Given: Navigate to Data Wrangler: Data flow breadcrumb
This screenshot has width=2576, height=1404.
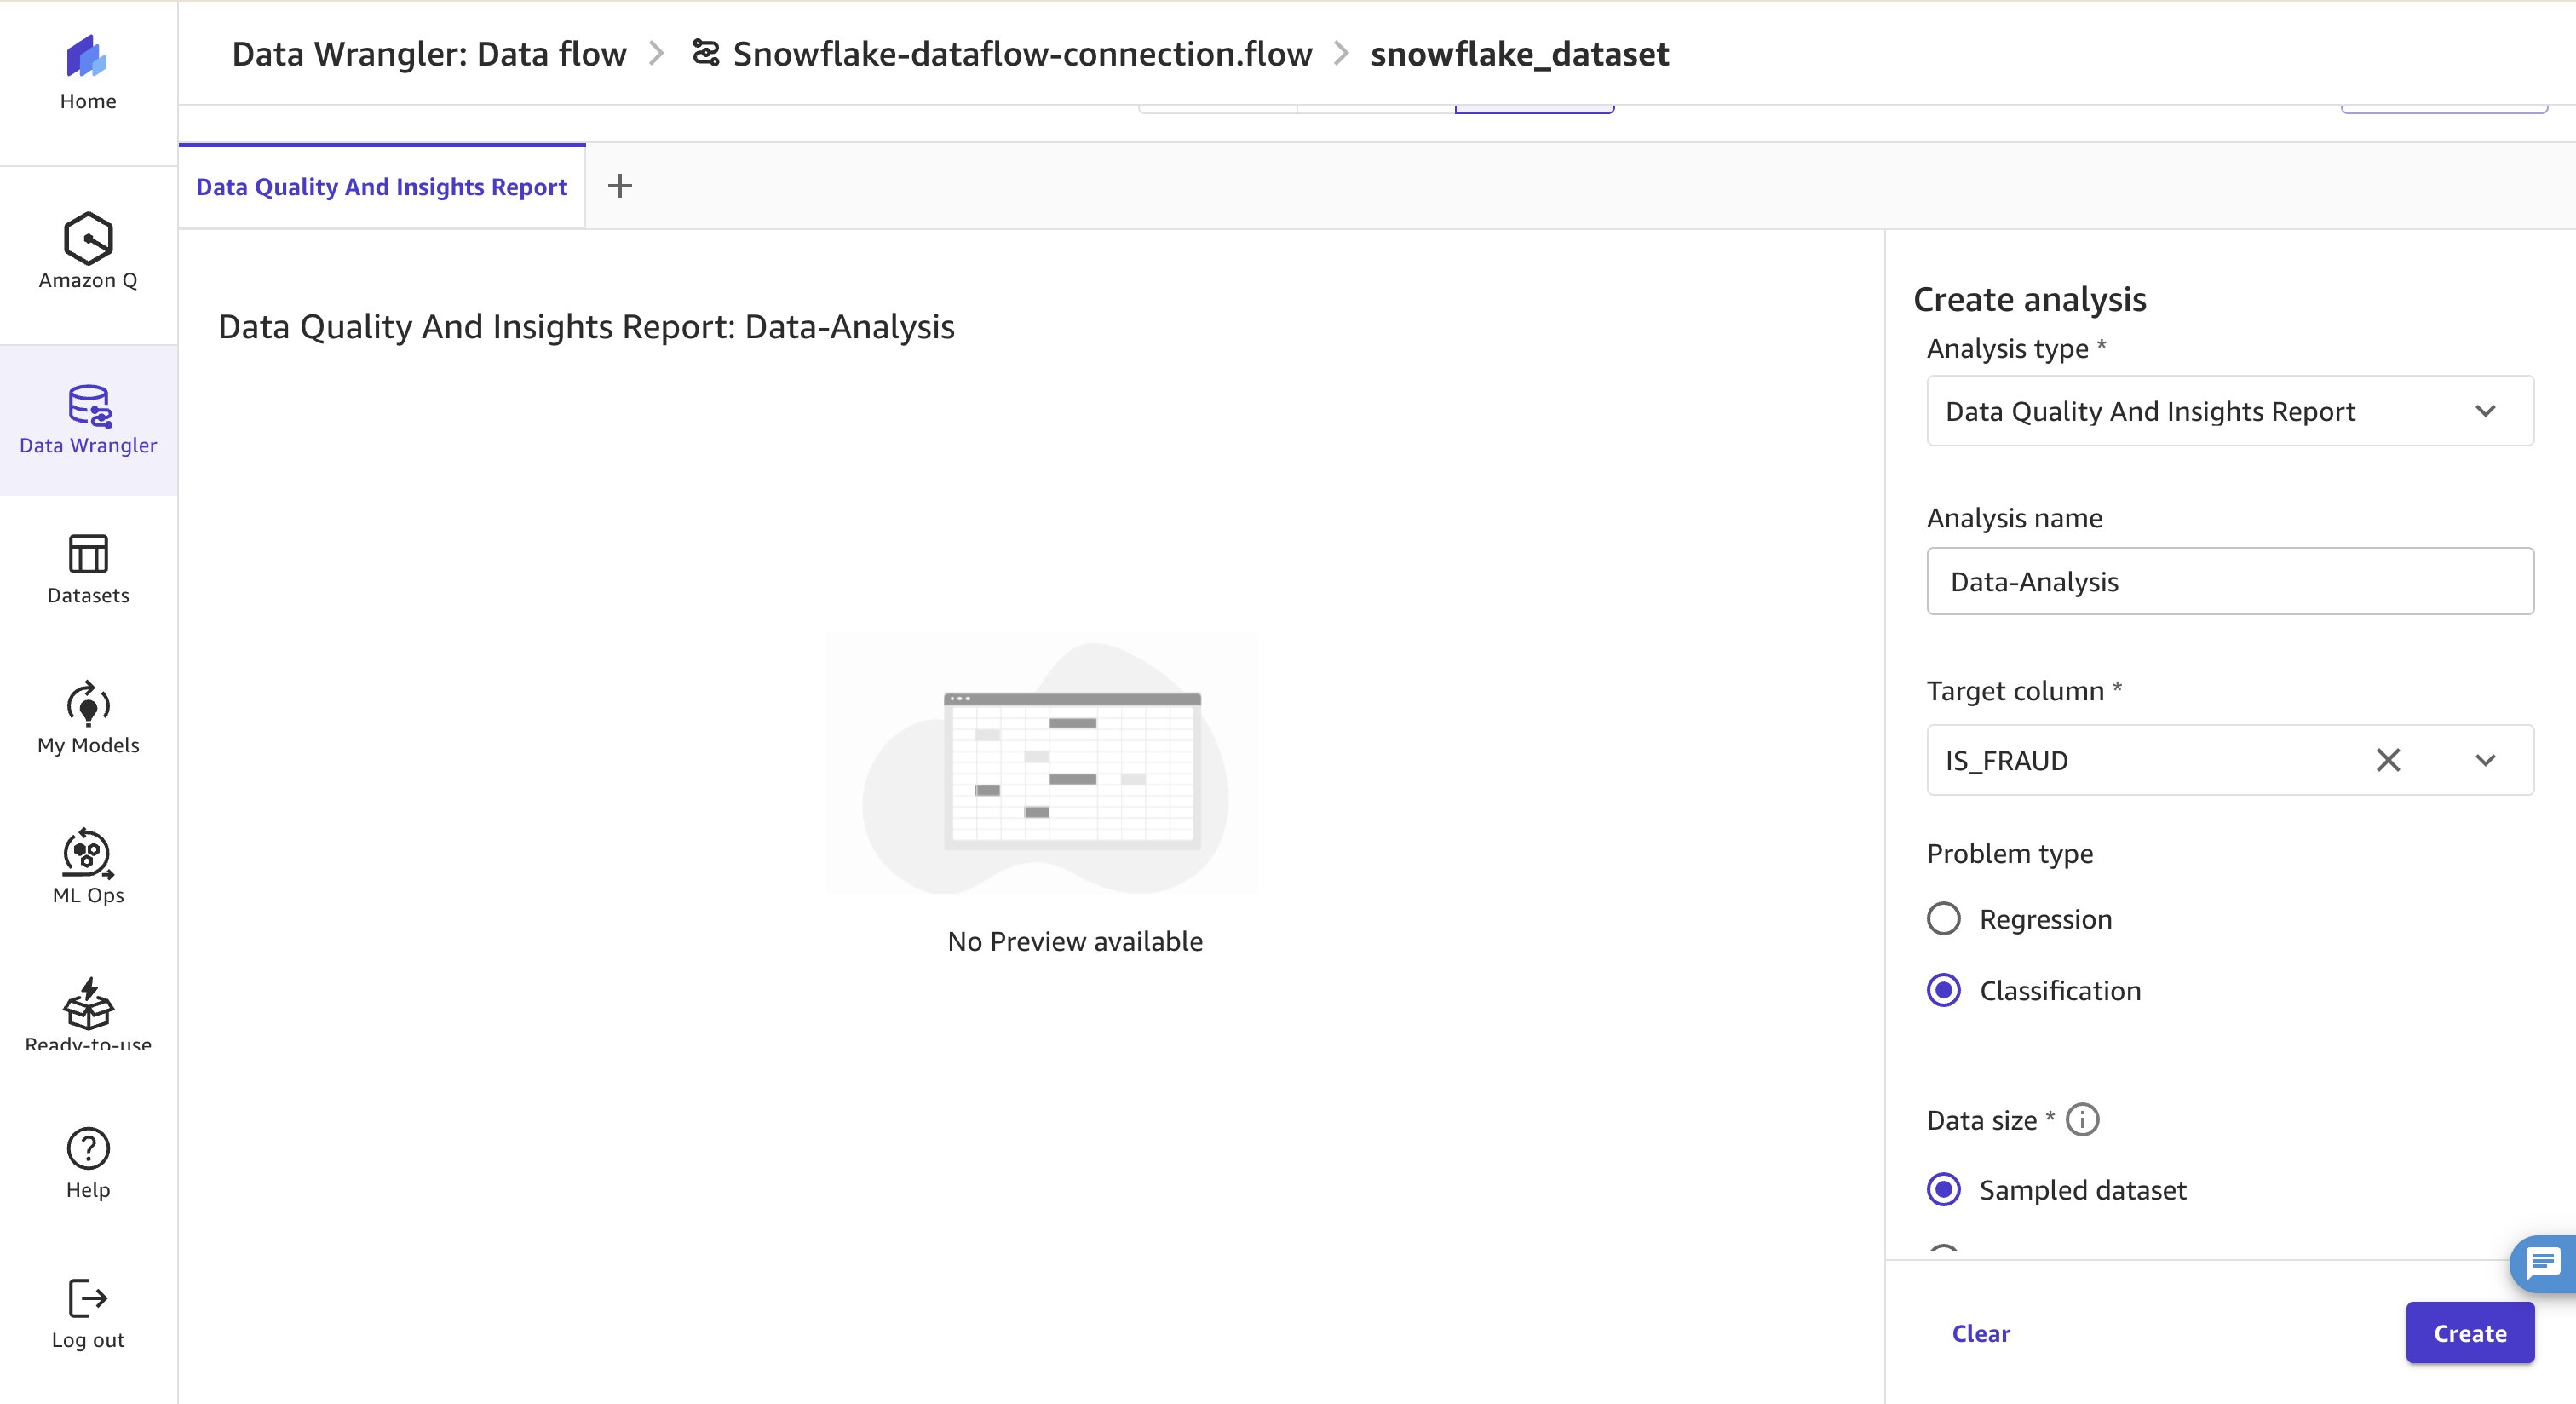Looking at the screenshot, I should click(429, 54).
